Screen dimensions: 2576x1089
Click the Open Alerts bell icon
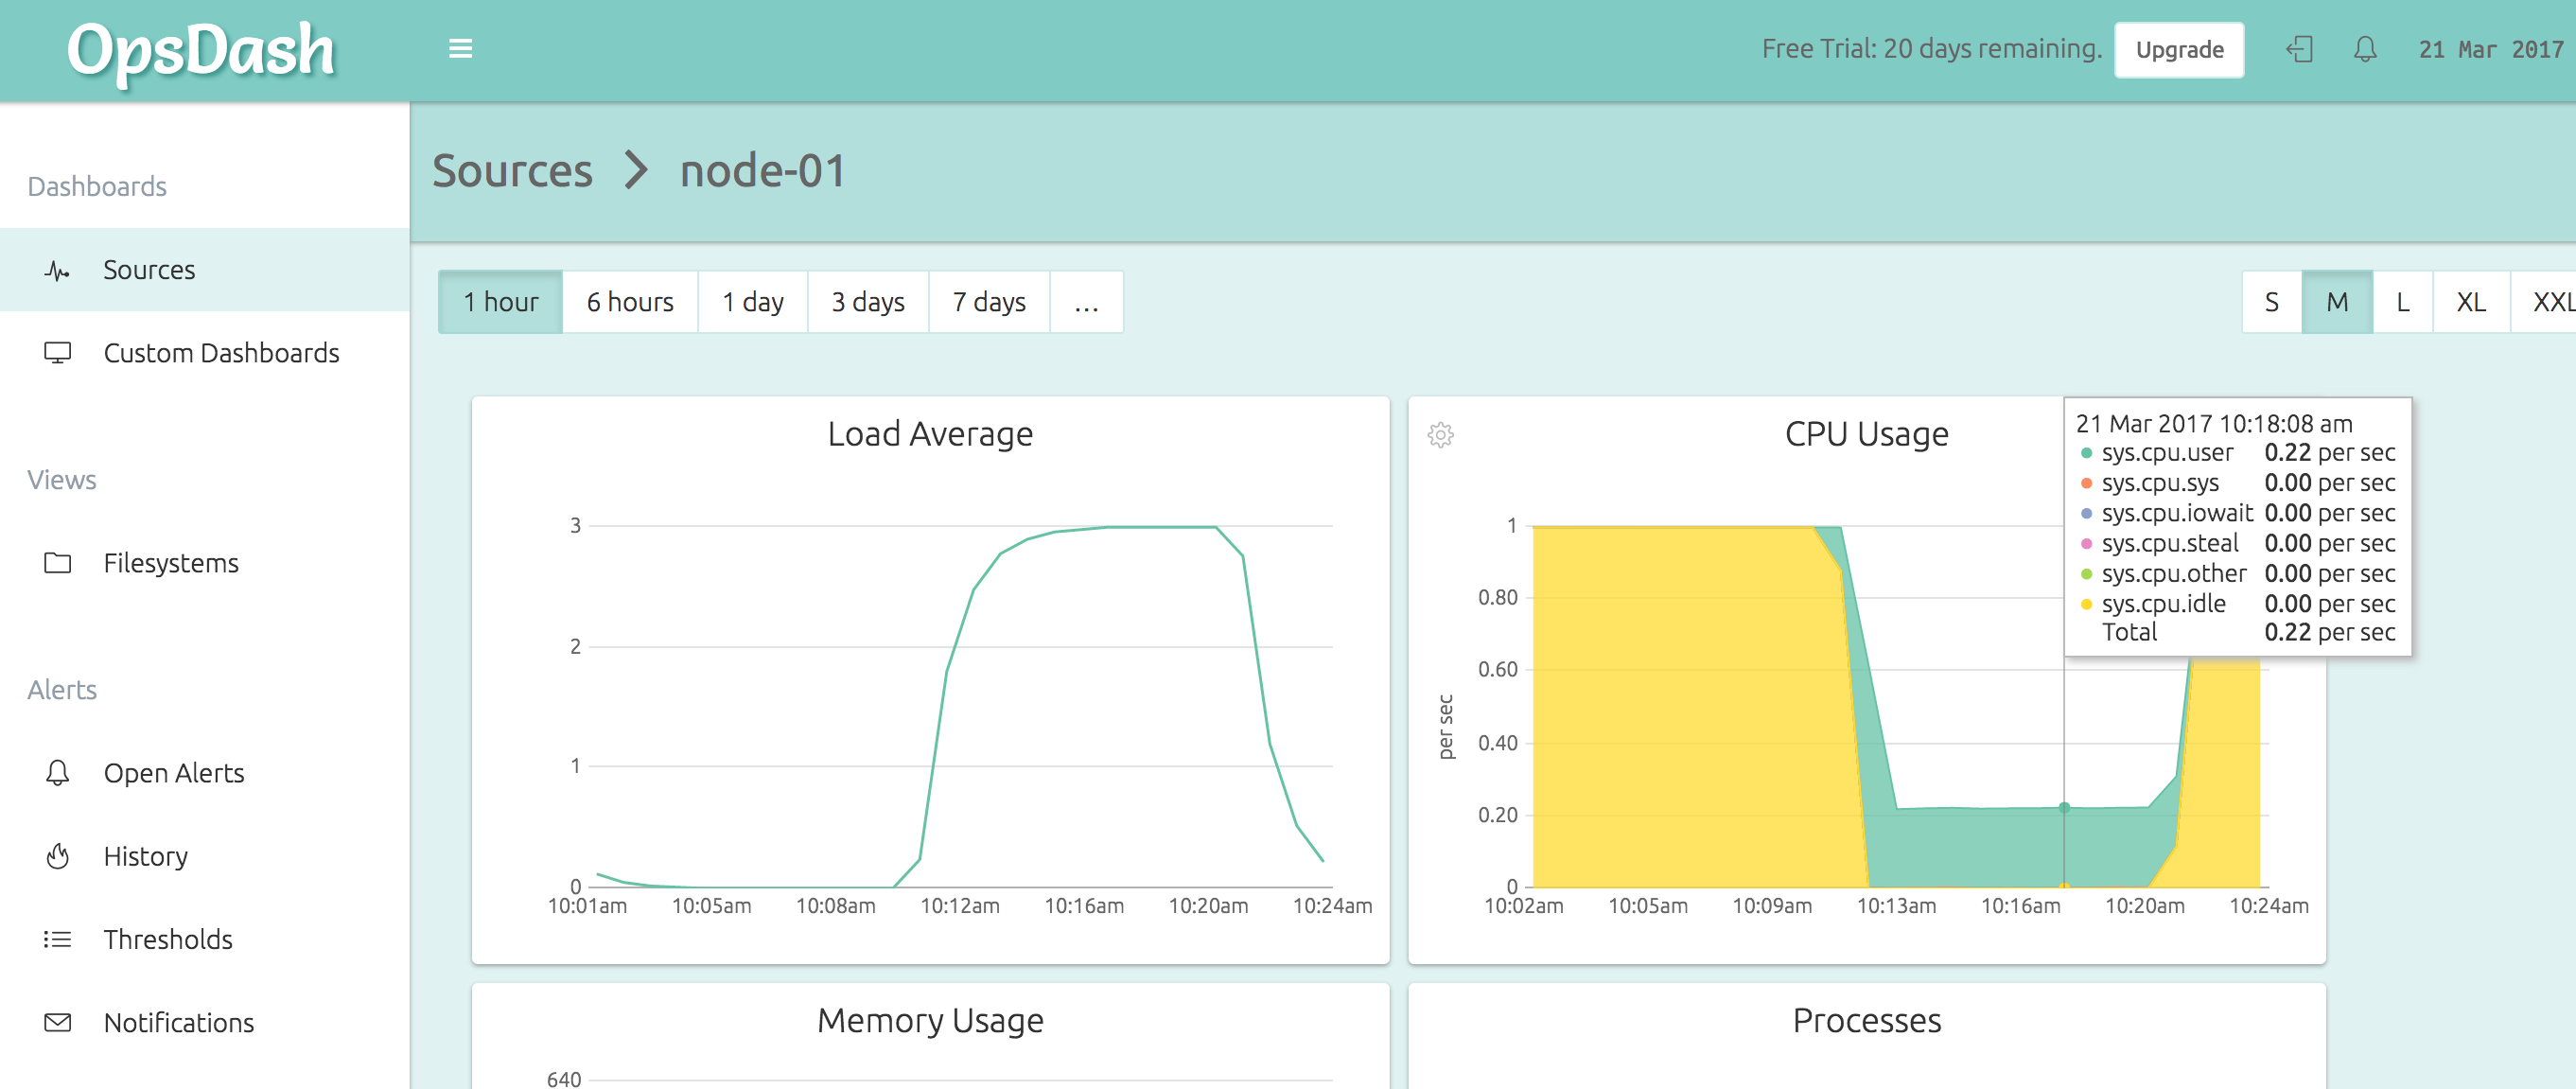[57, 773]
